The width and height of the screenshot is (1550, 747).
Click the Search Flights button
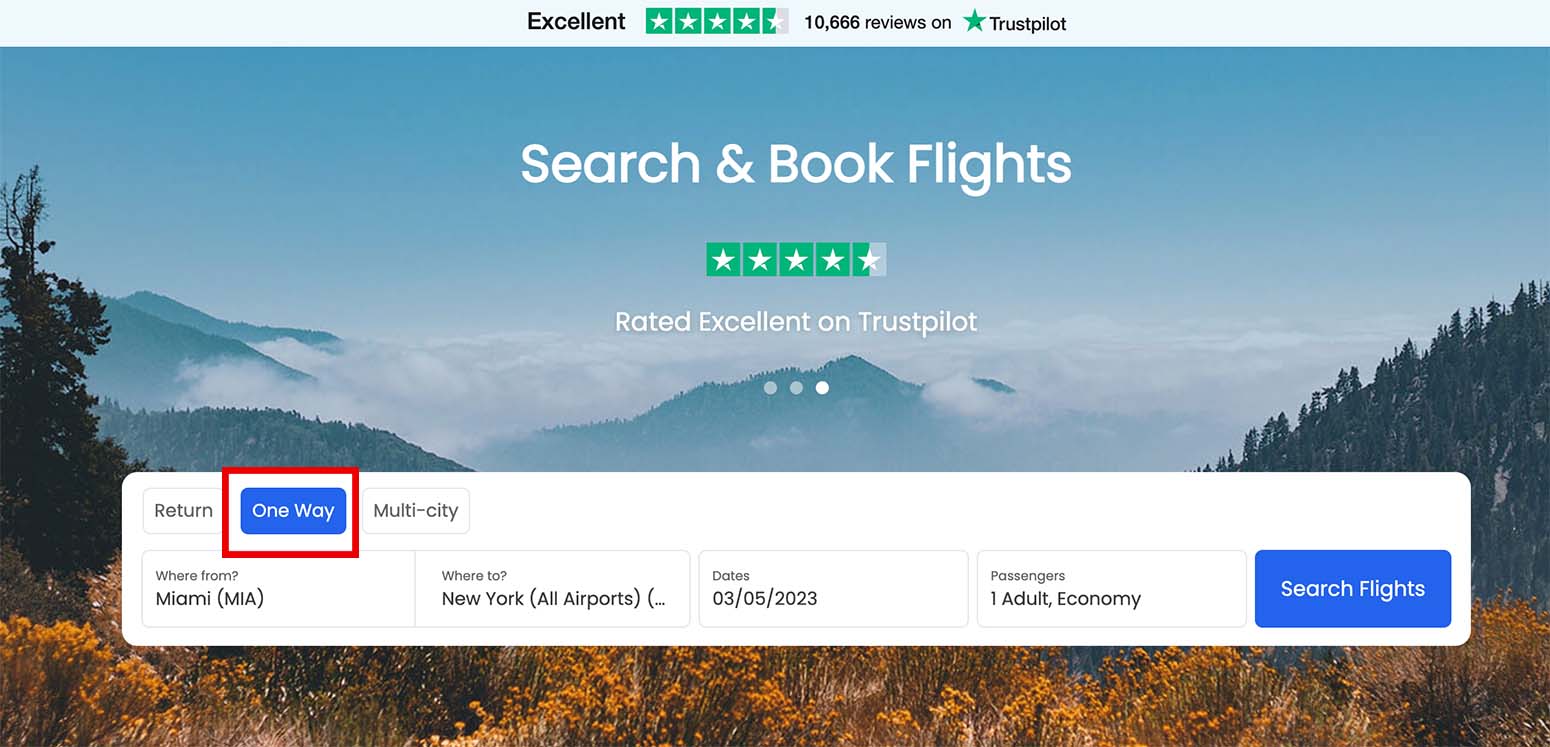tap(1352, 589)
